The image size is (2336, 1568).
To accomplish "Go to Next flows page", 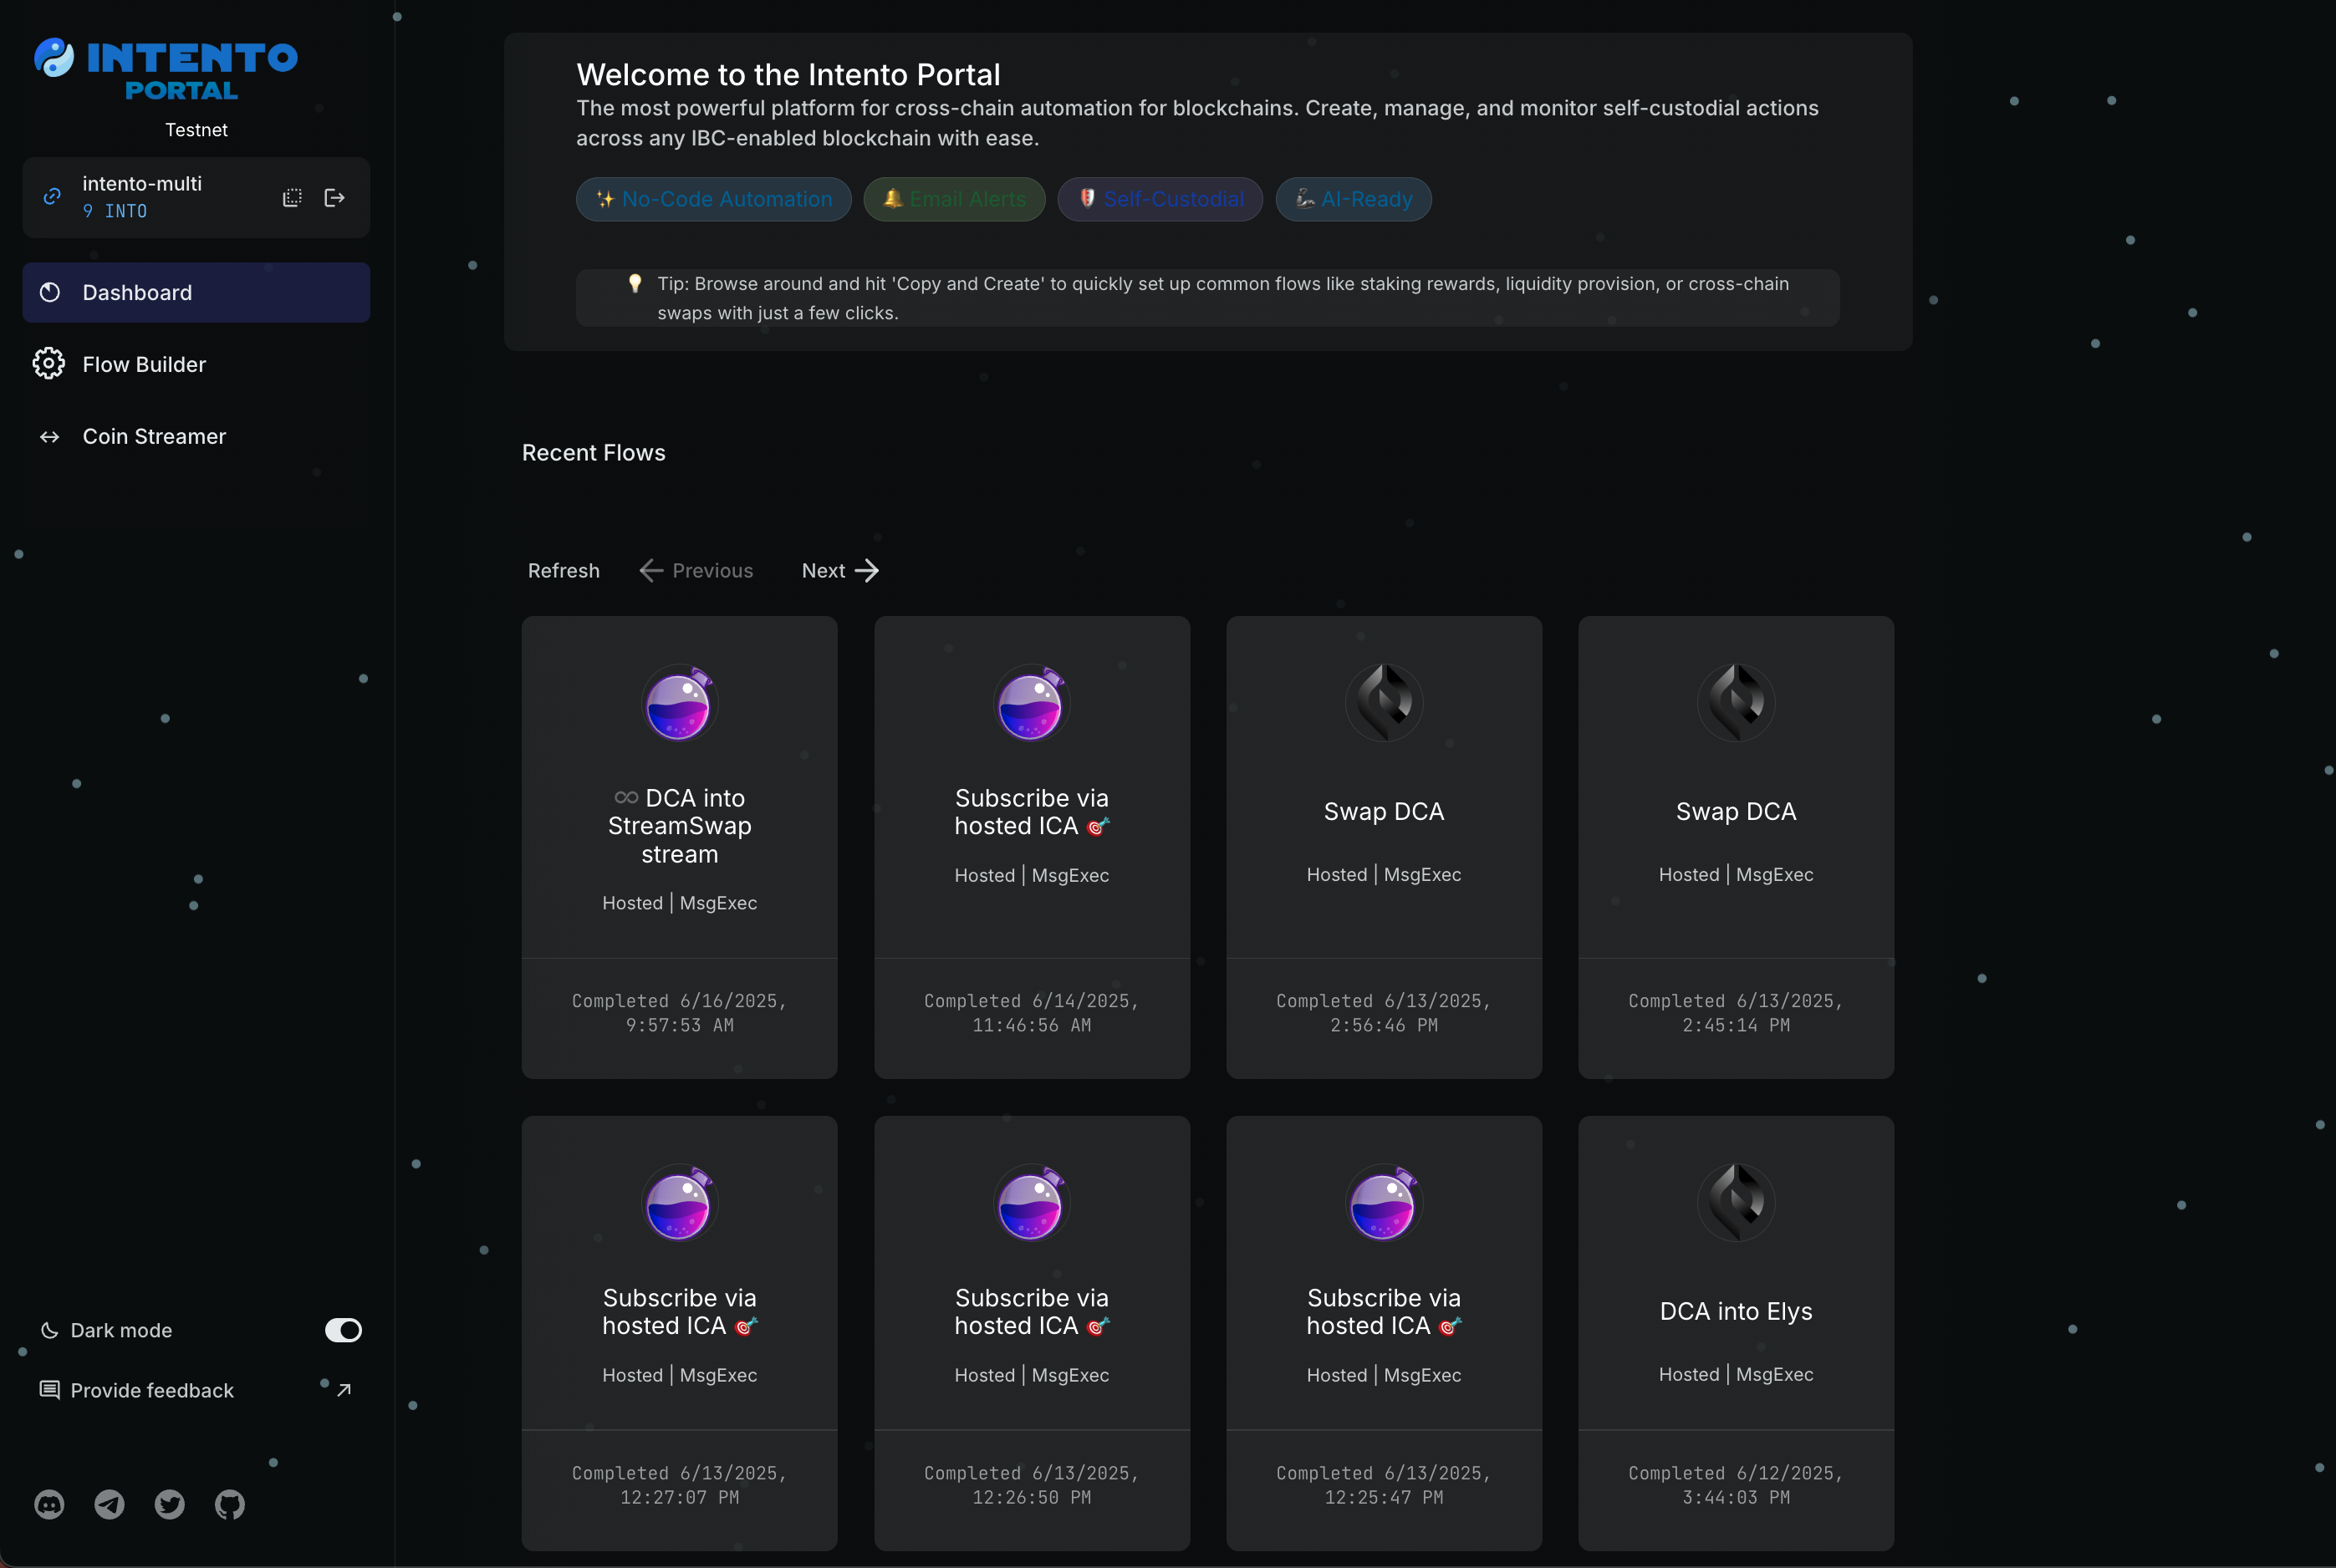I will (x=840, y=571).
